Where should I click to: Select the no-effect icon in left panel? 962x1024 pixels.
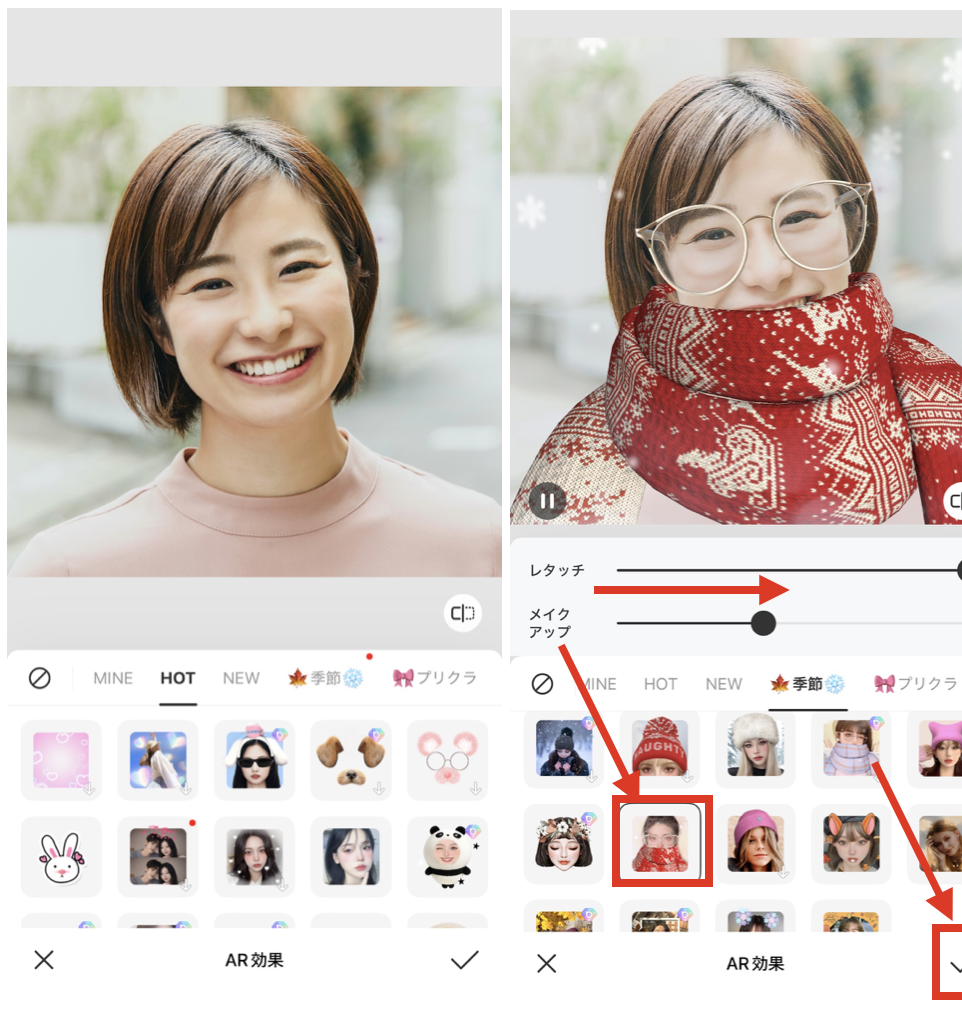tap(40, 678)
